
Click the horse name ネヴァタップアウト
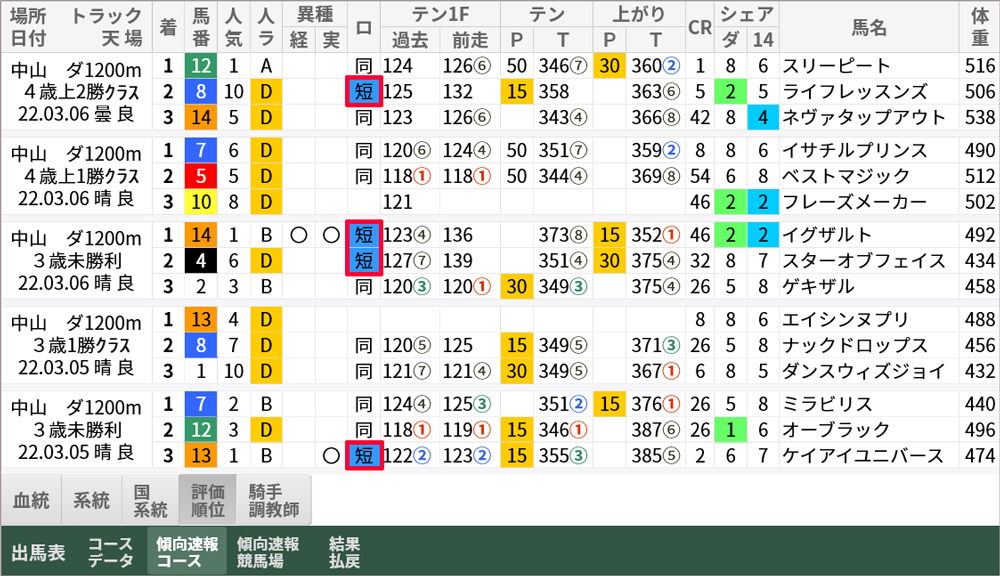[x=864, y=117]
